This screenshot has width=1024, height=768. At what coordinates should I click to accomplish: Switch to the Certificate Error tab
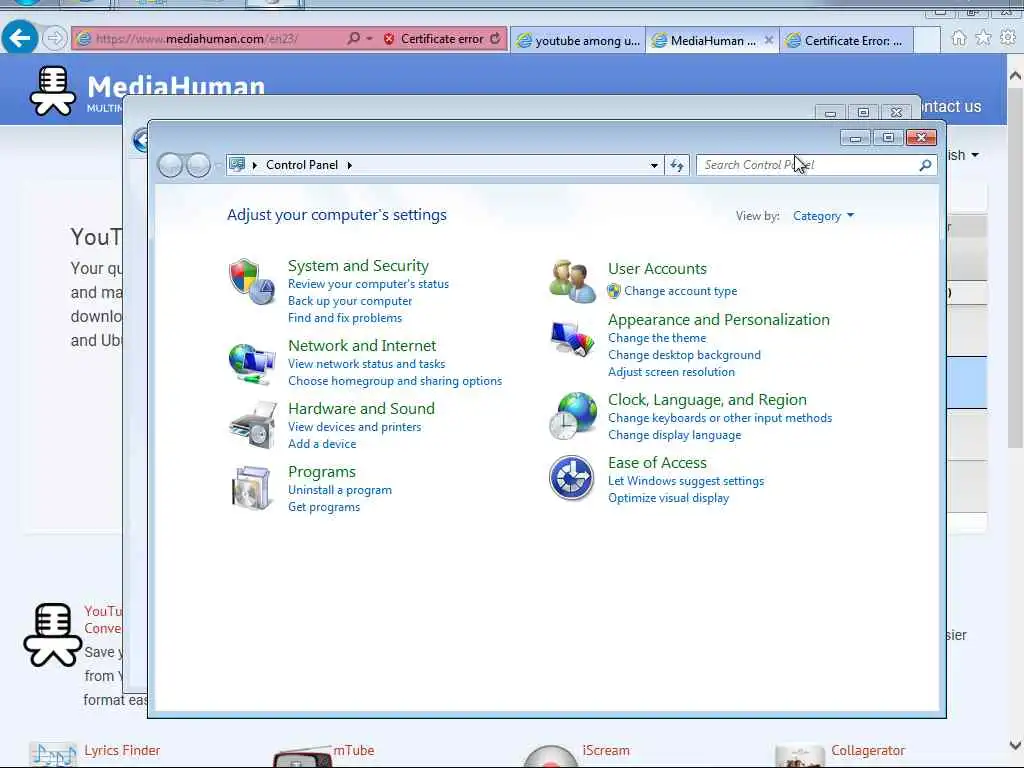[846, 40]
